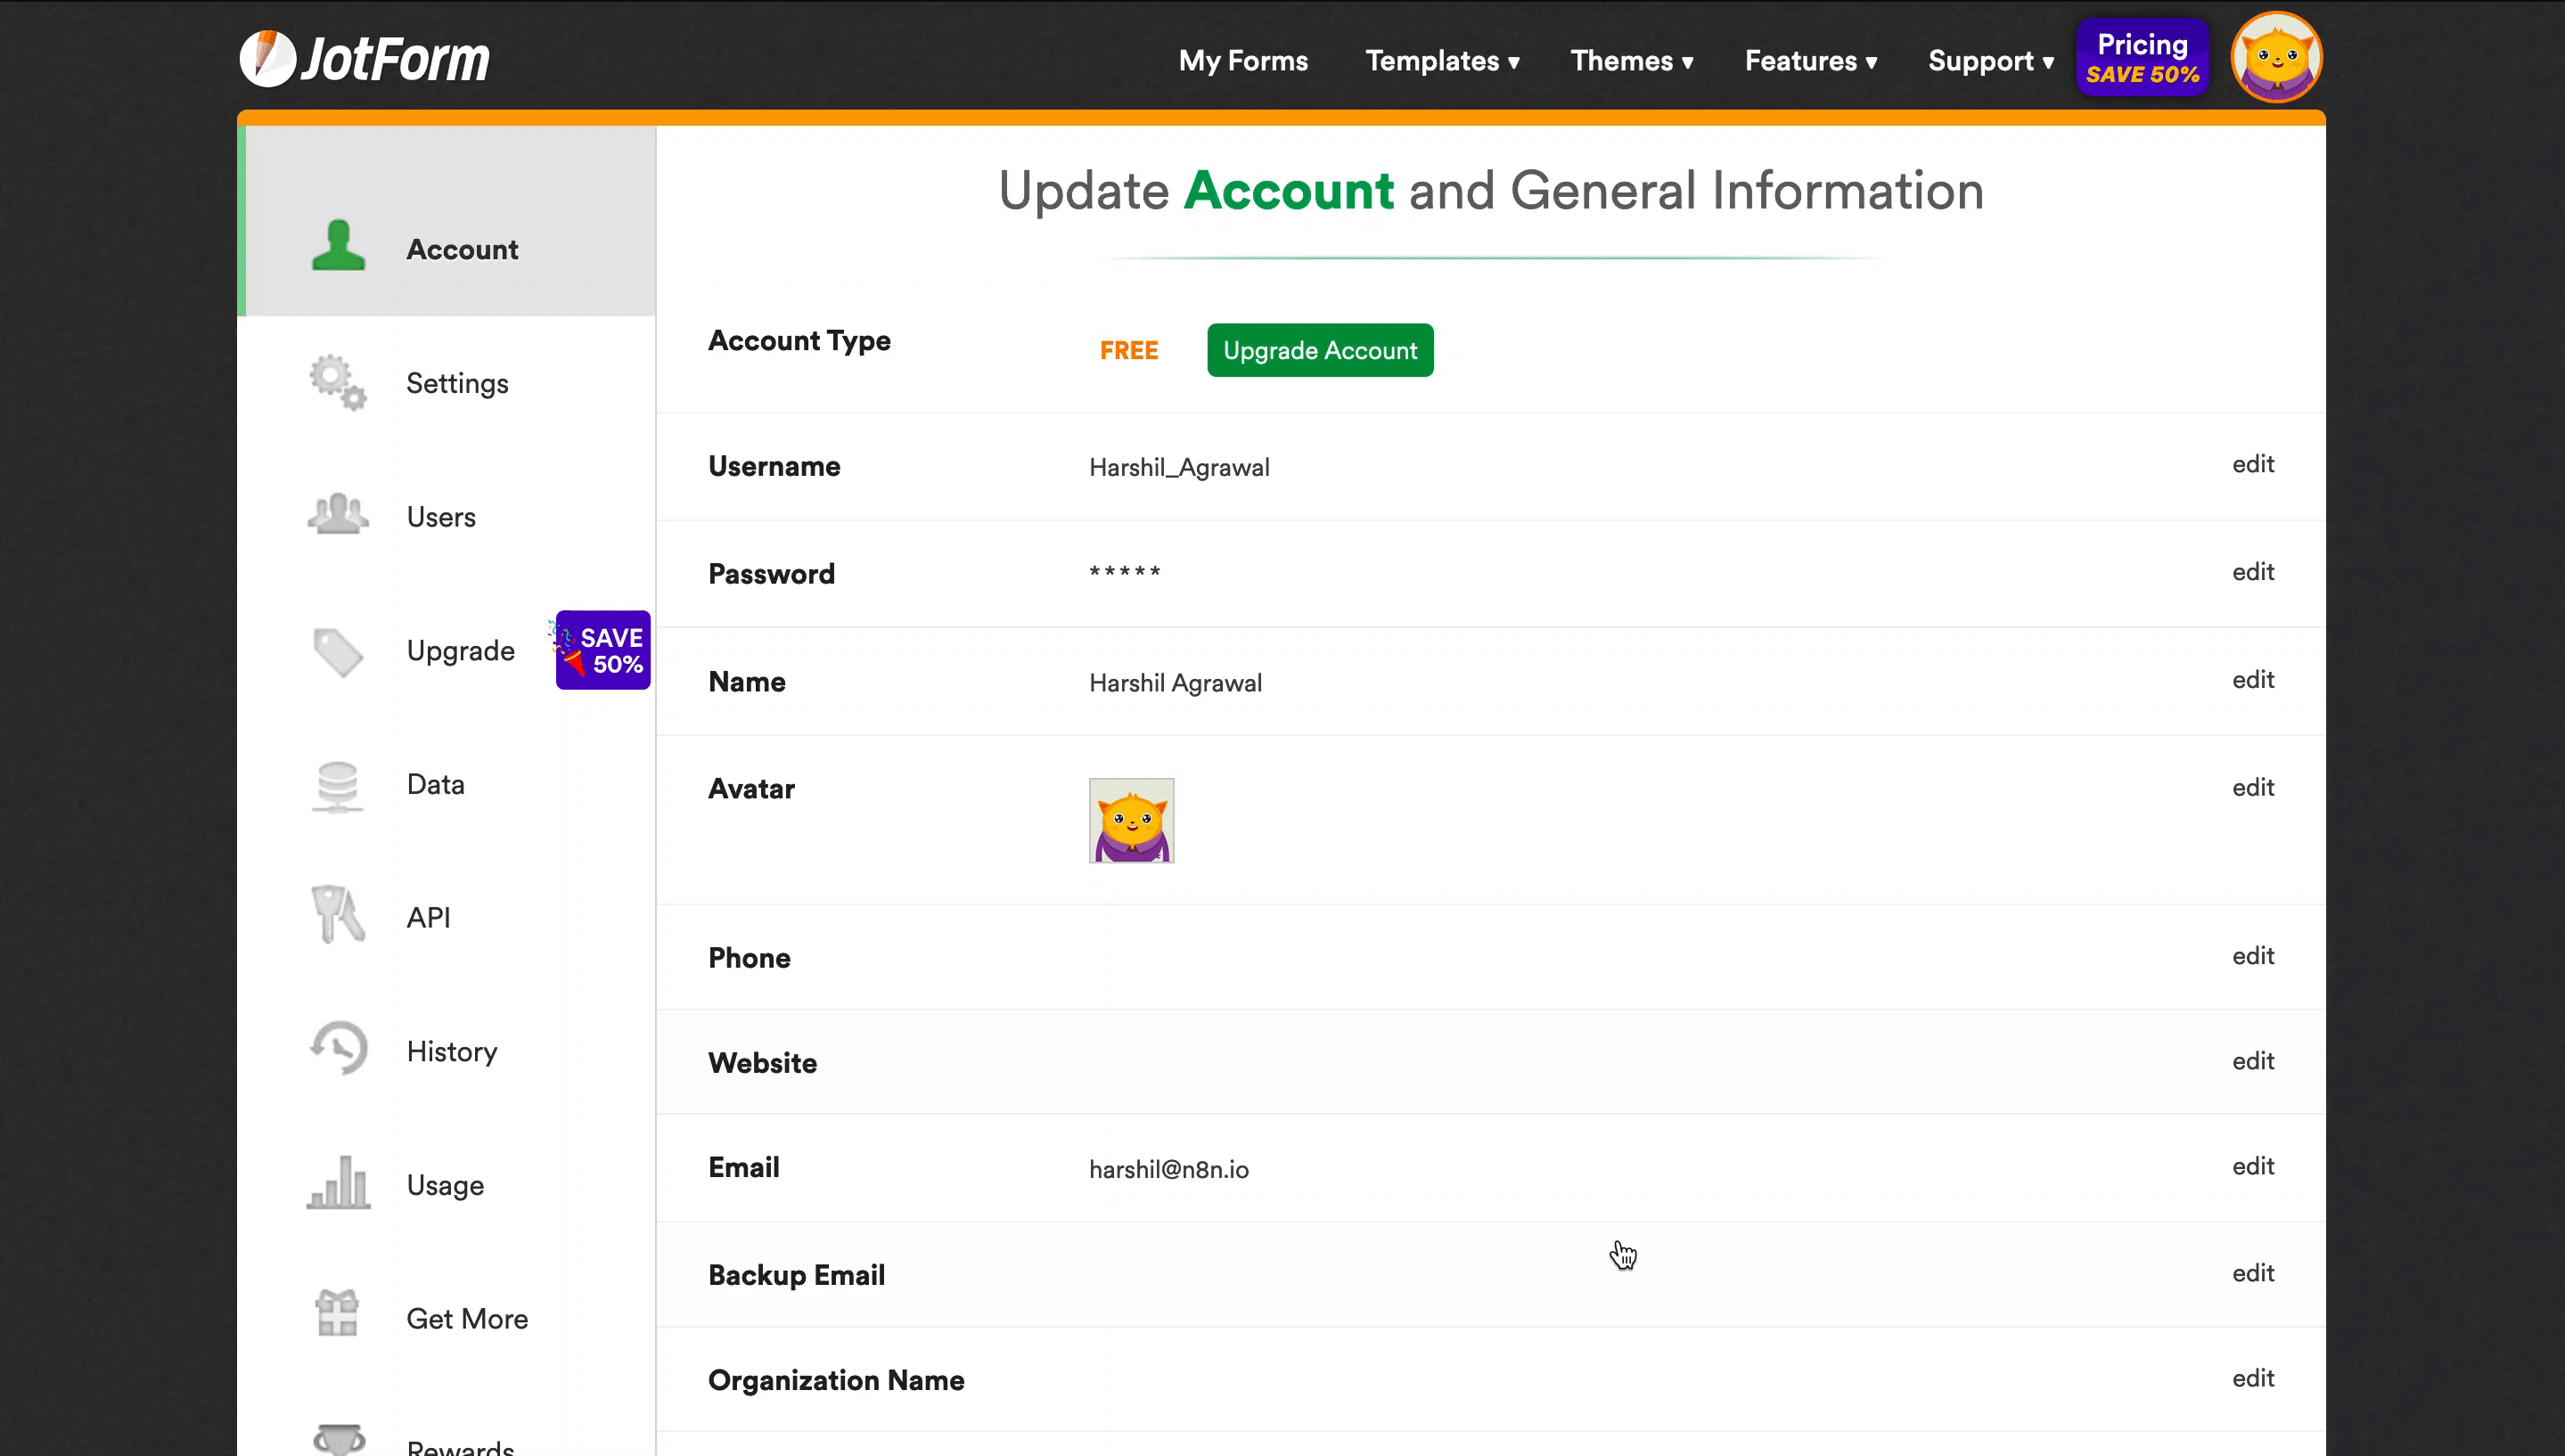
Task: Select the Usage bar-chart icon
Action: click(336, 1183)
